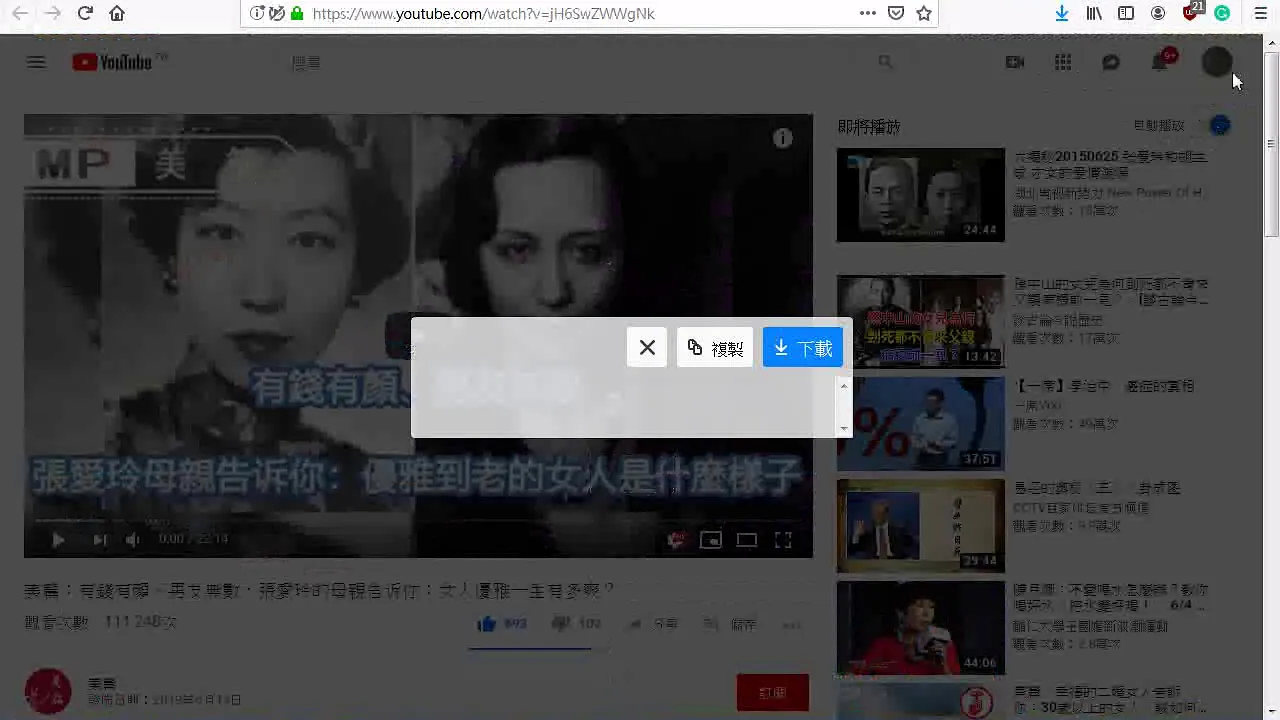Open page actions three-dot menu
Image resolution: width=1280 pixels, height=720 pixels.
[868, 13]
